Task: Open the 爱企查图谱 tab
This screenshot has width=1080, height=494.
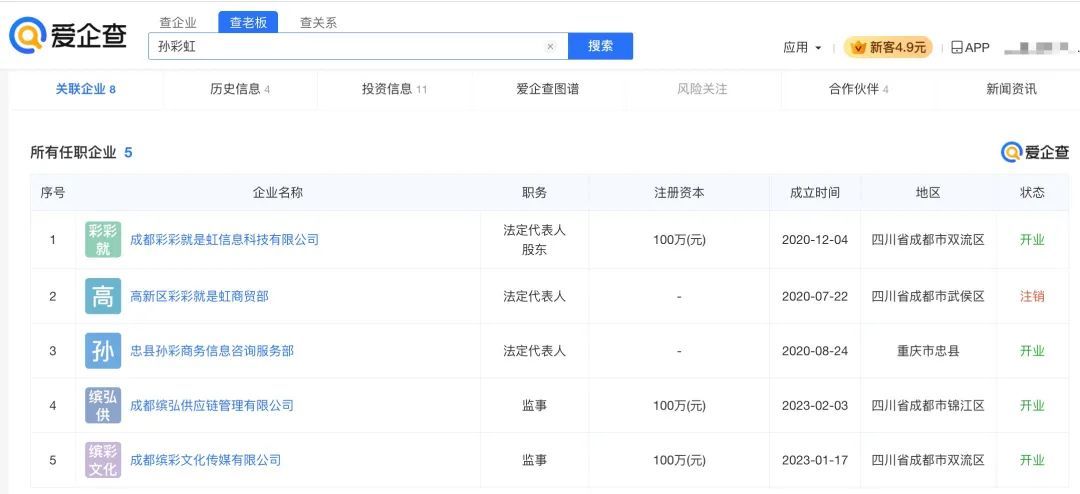Action: click(x=547, y=89)
